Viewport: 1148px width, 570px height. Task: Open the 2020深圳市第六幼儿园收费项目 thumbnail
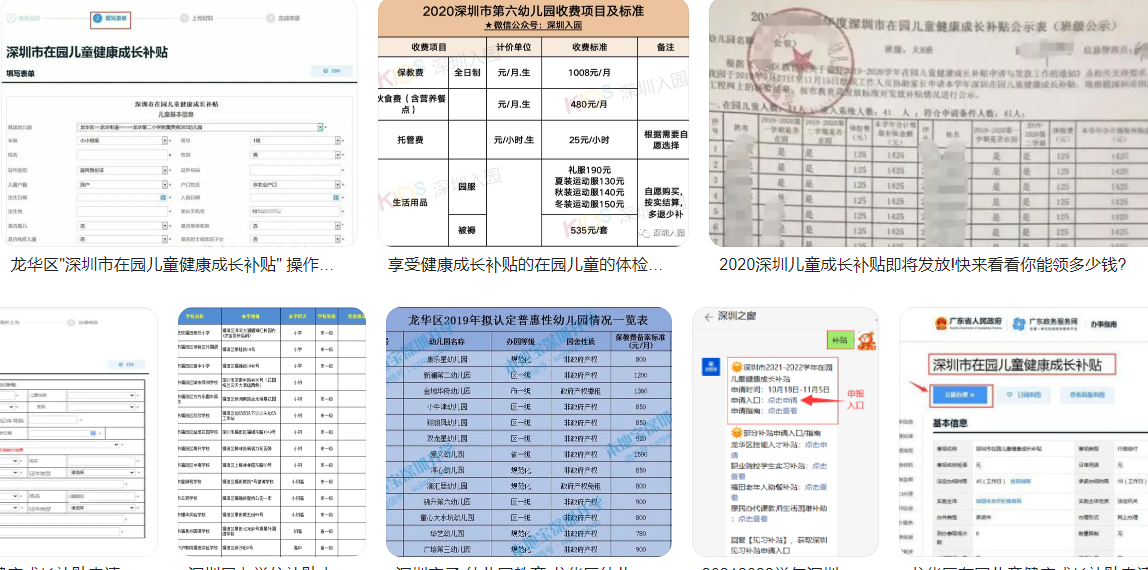coord(533,123)
